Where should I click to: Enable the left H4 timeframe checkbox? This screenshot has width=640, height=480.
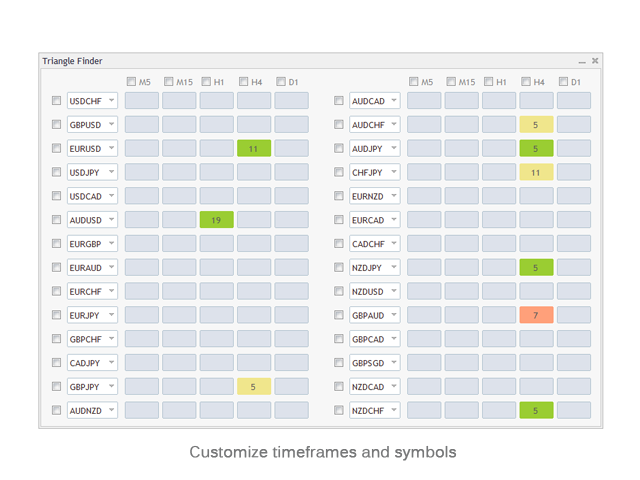pos(244,82)
